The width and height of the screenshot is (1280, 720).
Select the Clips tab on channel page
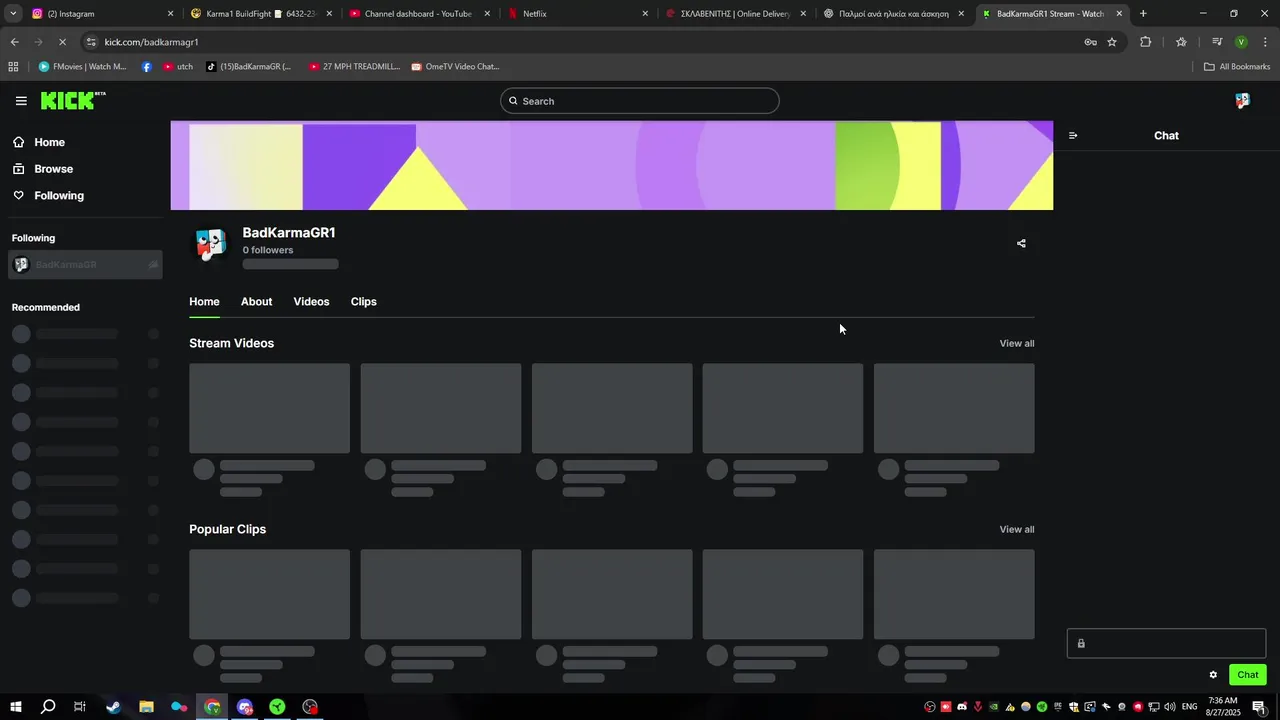coord(364,301)
